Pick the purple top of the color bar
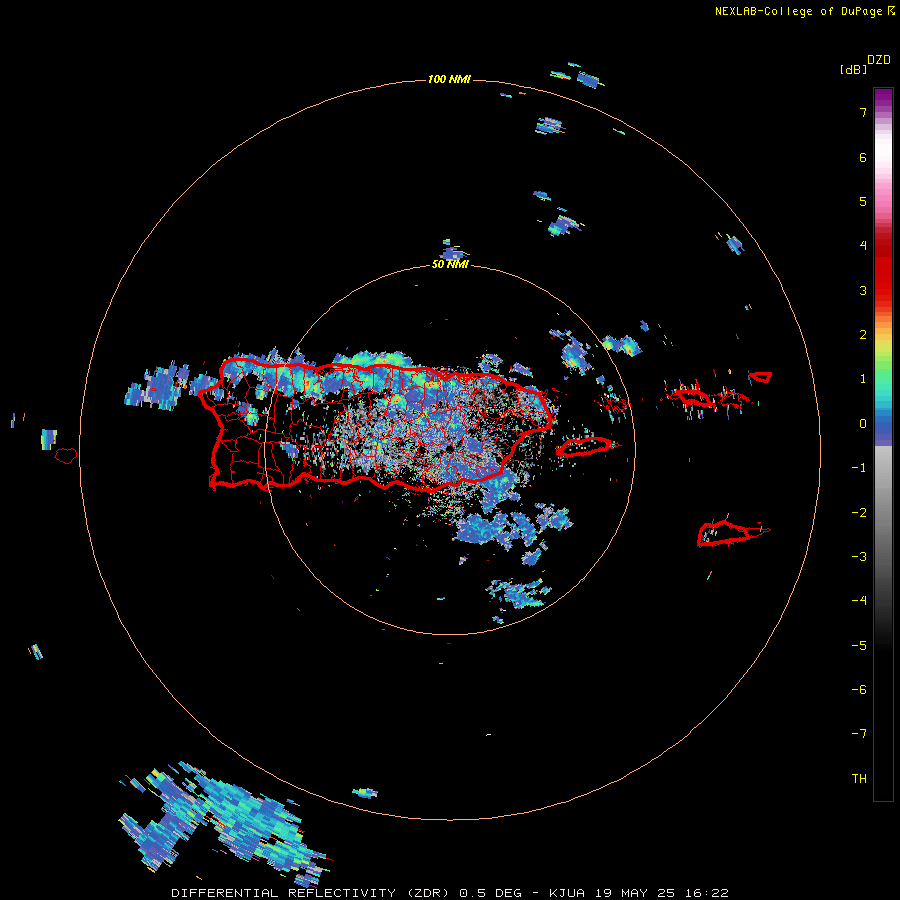Screen dimensions: 900x900 (x=883, y=98)
